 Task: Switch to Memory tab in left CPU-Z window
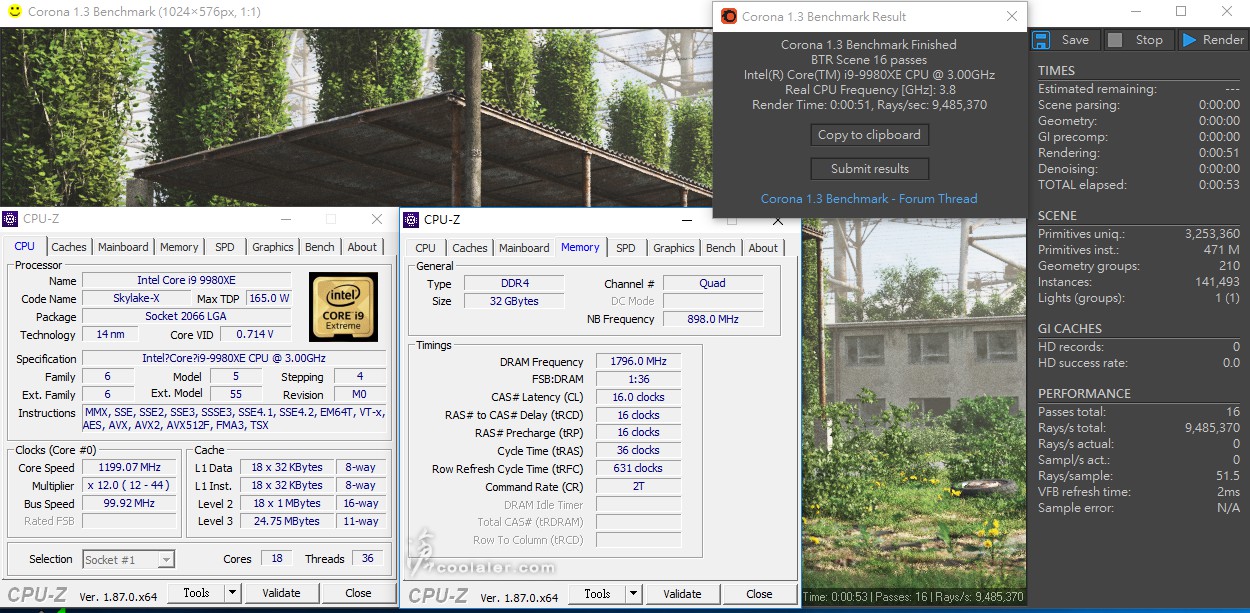coord(179,247)
